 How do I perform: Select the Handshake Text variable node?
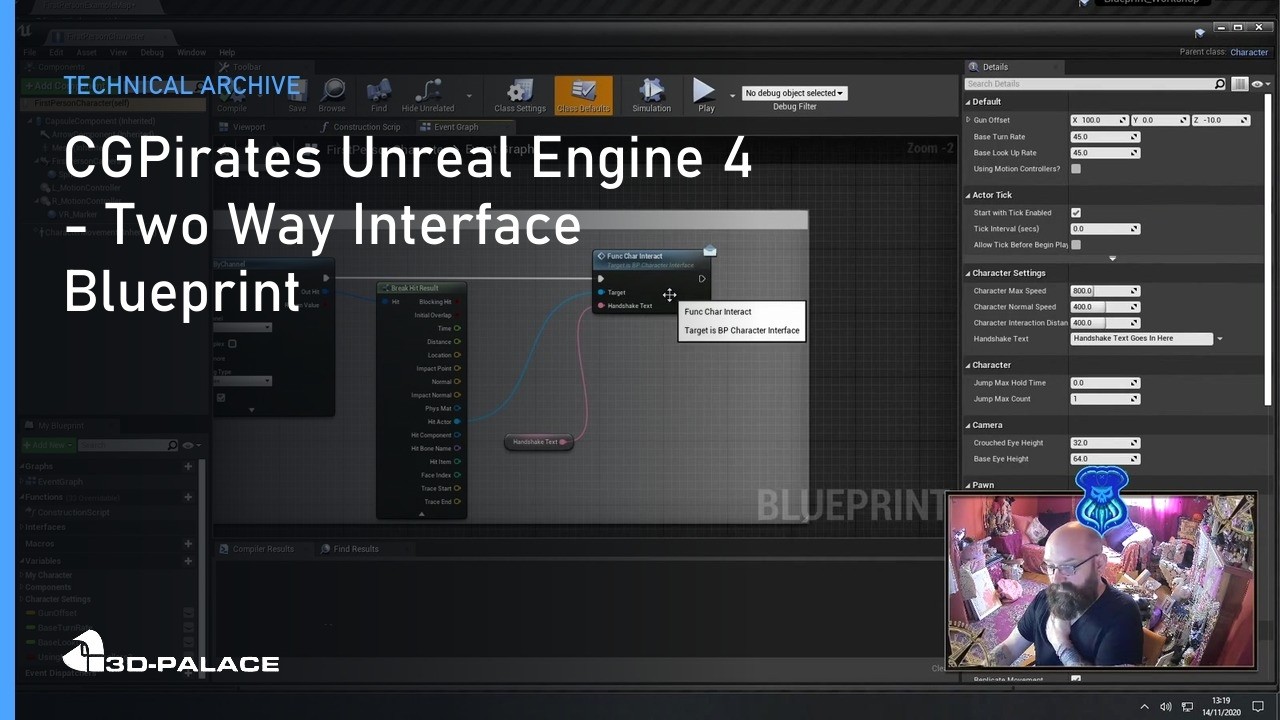tap(539, 442)
